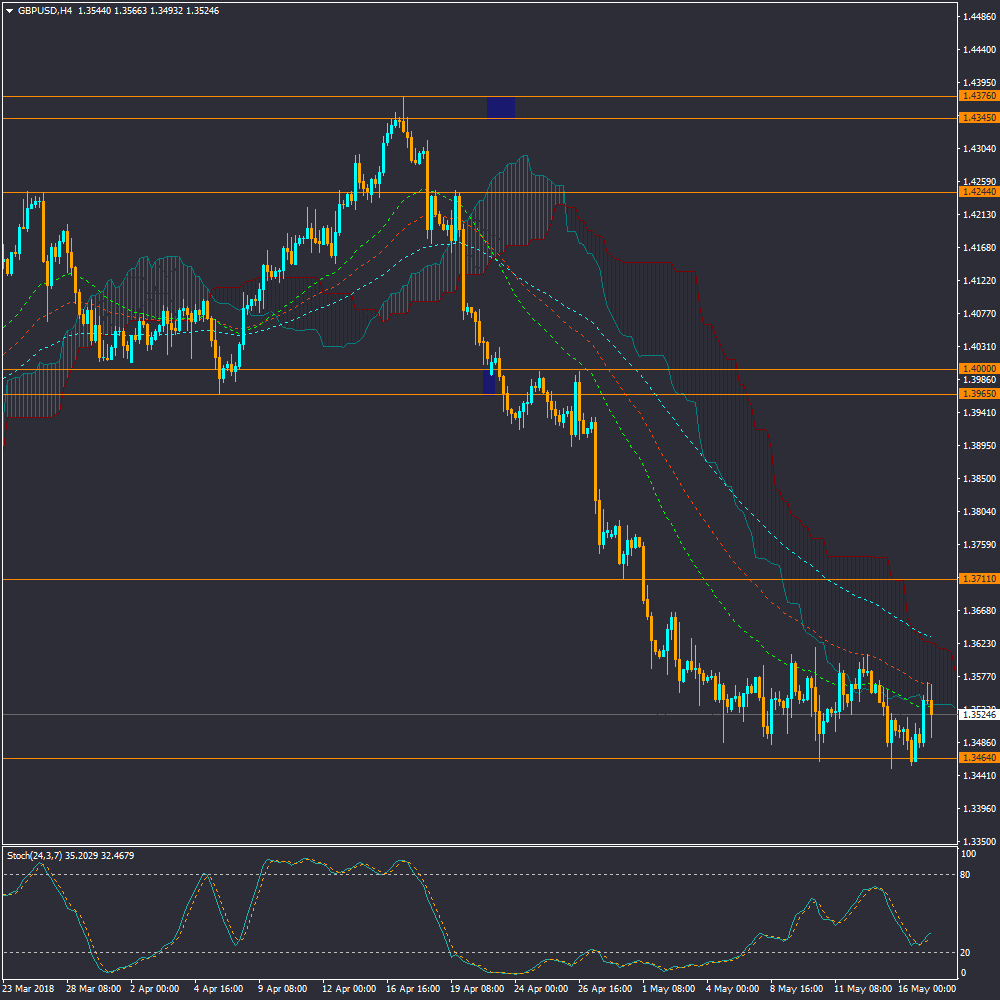Click the 1.44860 label on the price axis

pyautogui.click(x=976, y=16)
